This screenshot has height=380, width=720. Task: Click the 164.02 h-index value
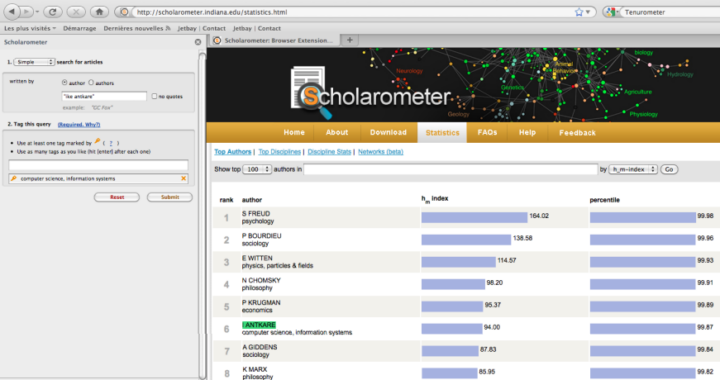click(x=539, y=216)
